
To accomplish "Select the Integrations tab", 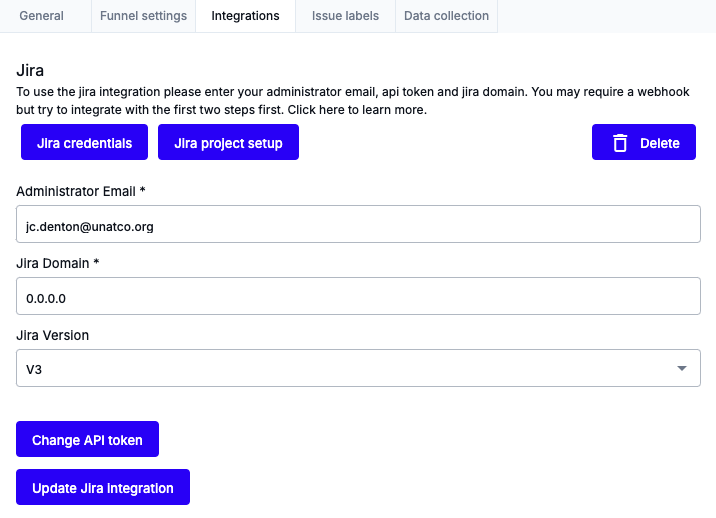I will point(245,16).
